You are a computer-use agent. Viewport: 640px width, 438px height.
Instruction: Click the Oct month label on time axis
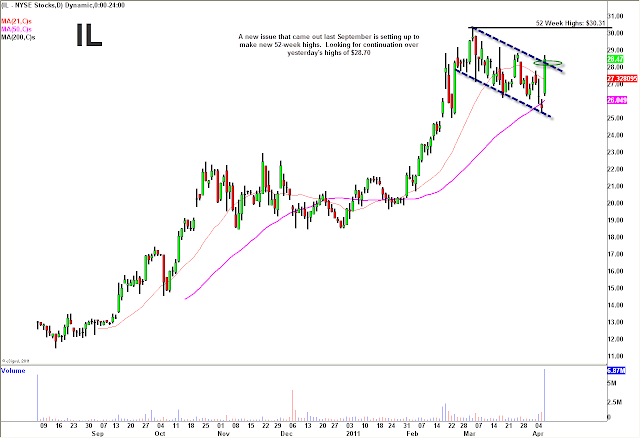pos(160,434)
